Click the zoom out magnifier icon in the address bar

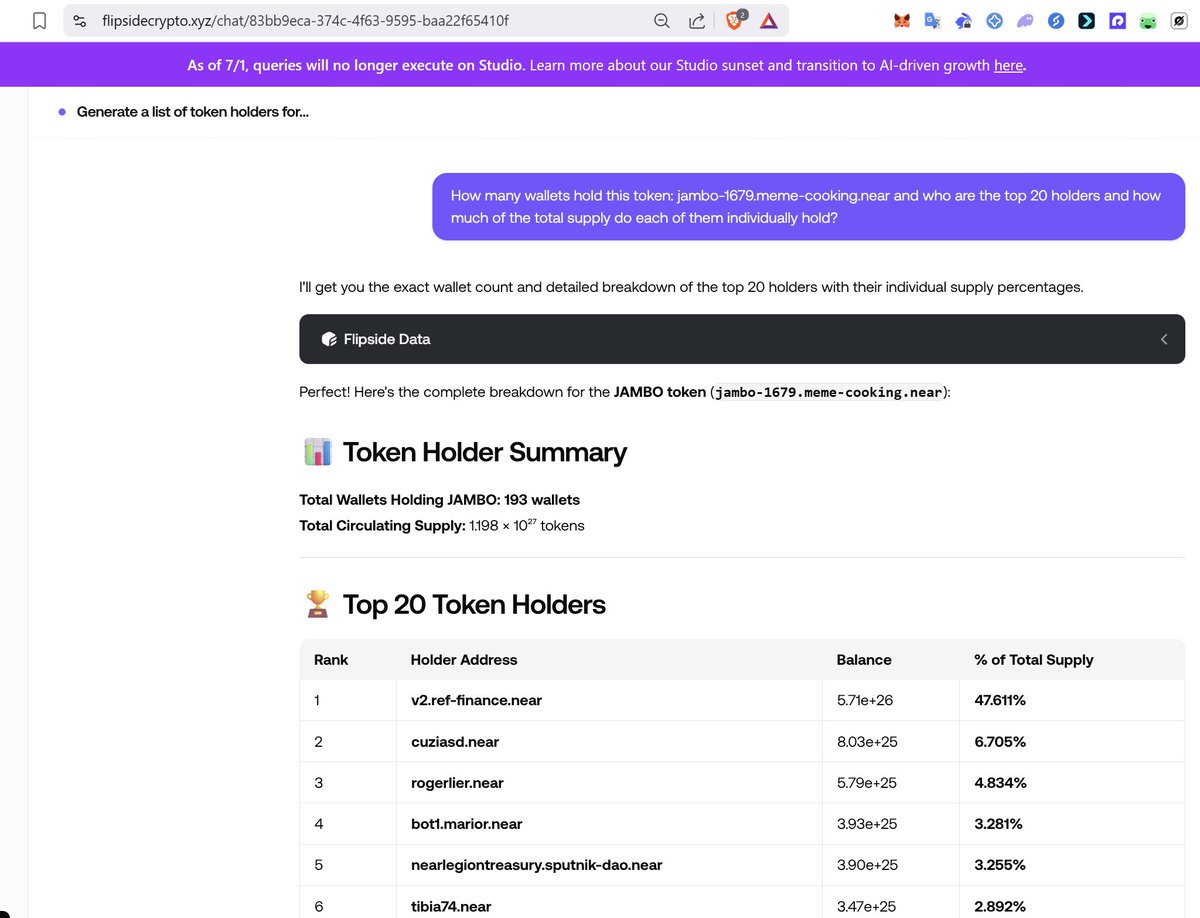[662, 20]
